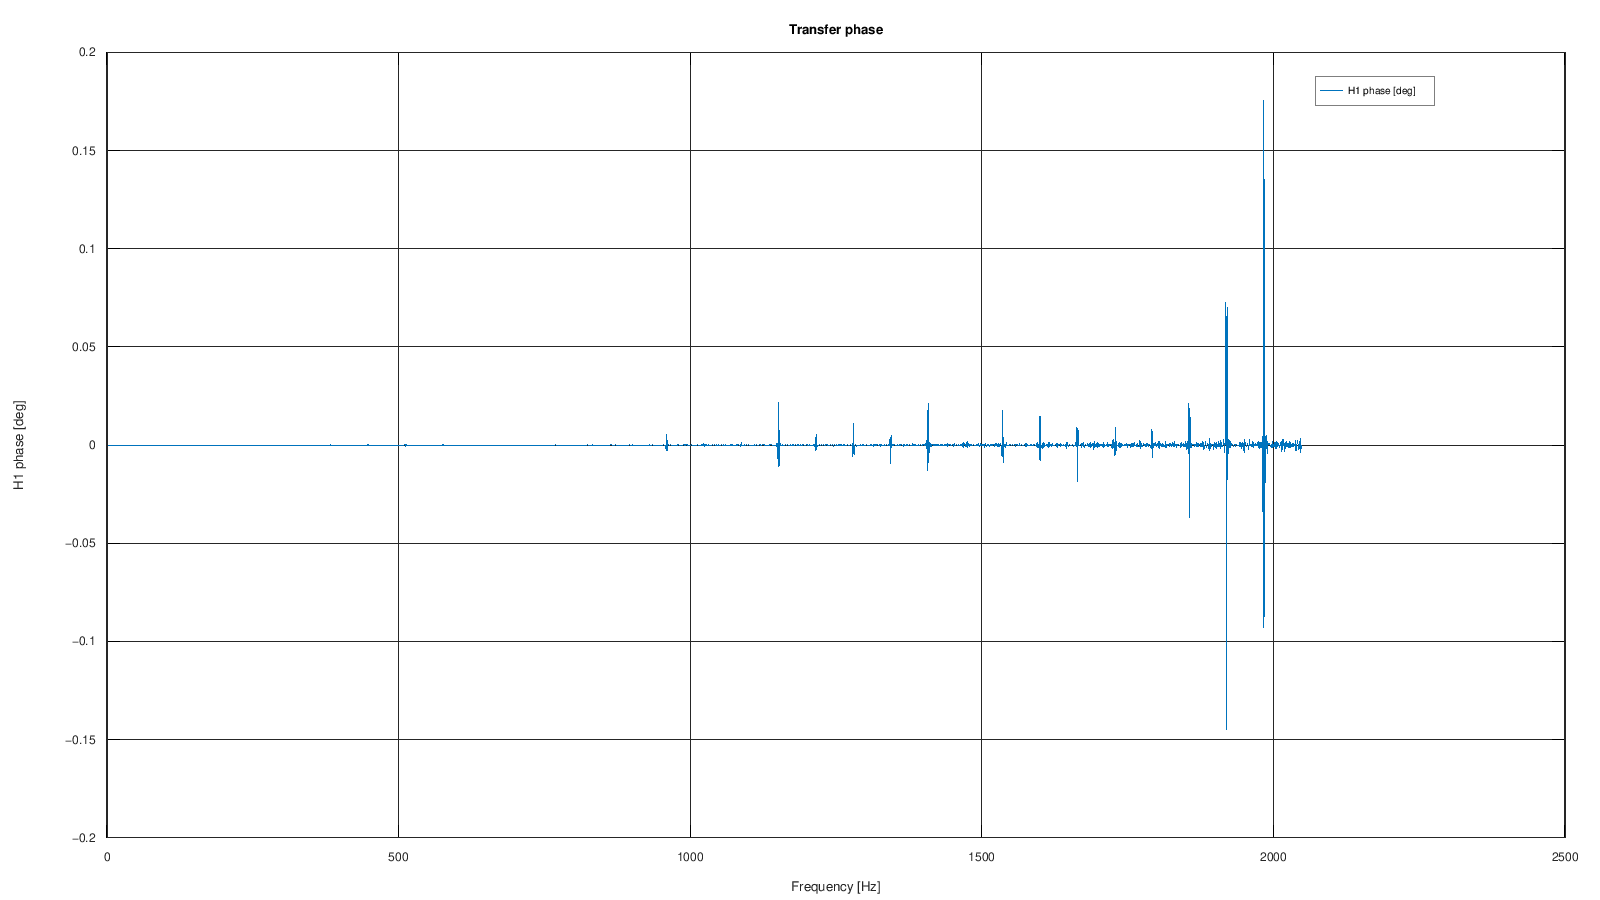Click the x-axis tick label 1500

[981, 857]
